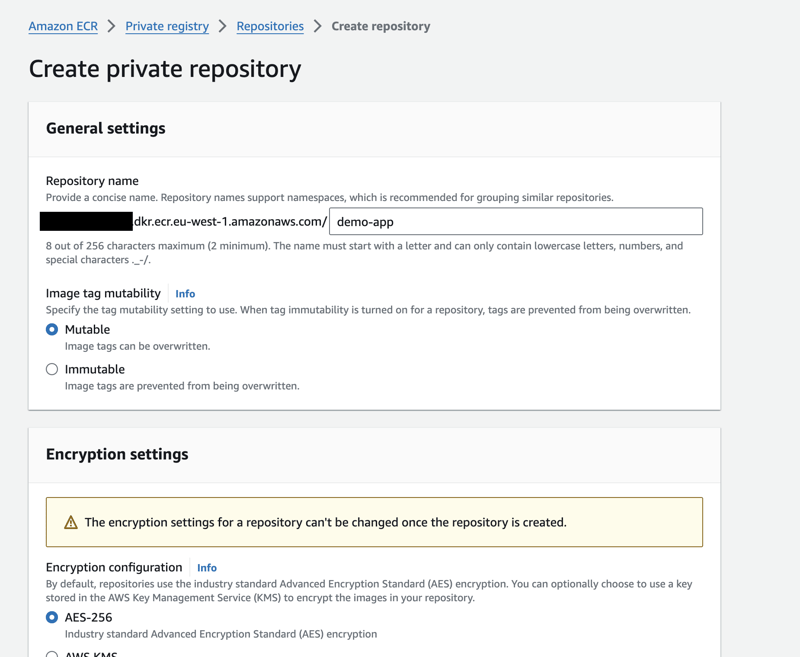This screenshot has height=657, width=800.
Task: Click 'Image tags can be overwritten.' description
Action: [x=137, y=346]
